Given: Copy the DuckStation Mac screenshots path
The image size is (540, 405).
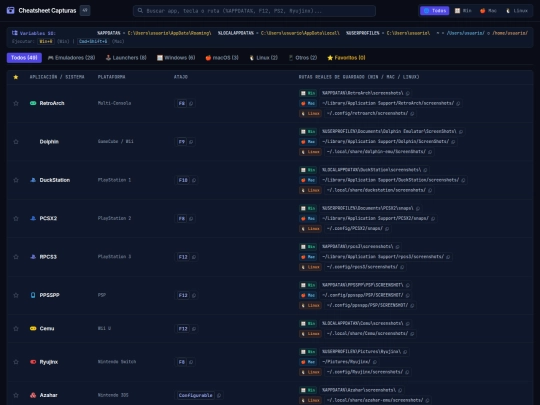Looking at the screenshot, I should coord(463,180).
